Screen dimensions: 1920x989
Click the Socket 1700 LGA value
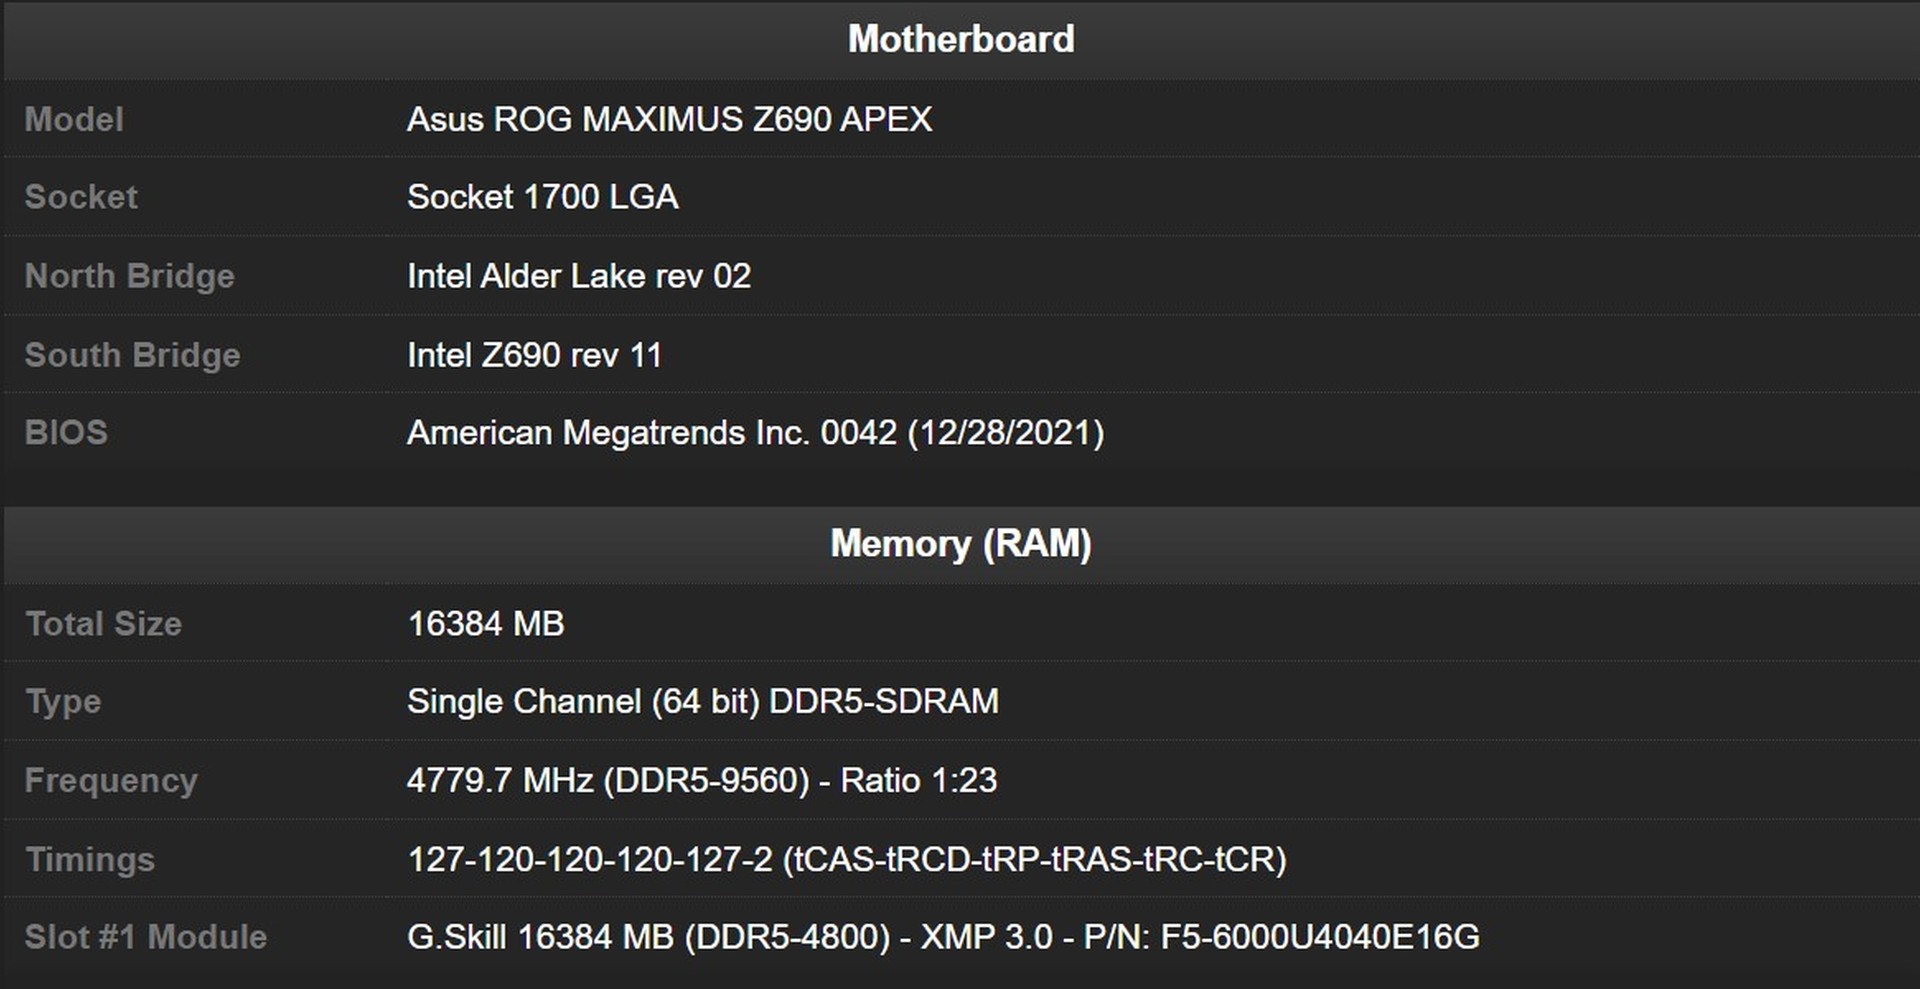542,197
